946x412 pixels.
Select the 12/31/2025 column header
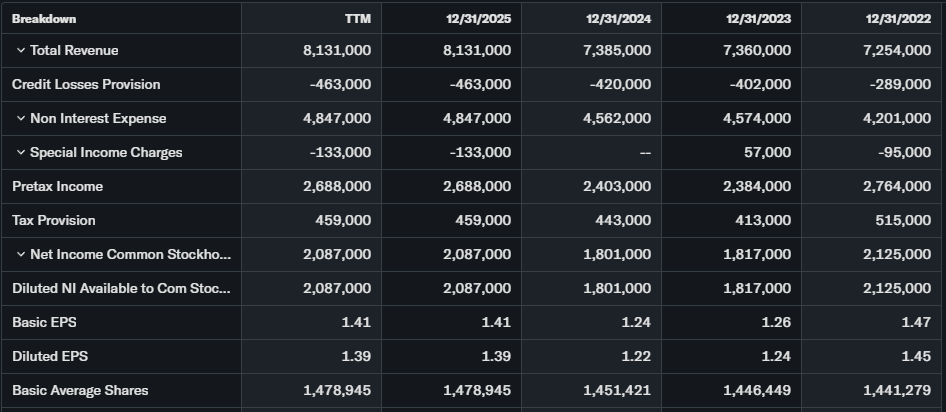tap(478, 19)
